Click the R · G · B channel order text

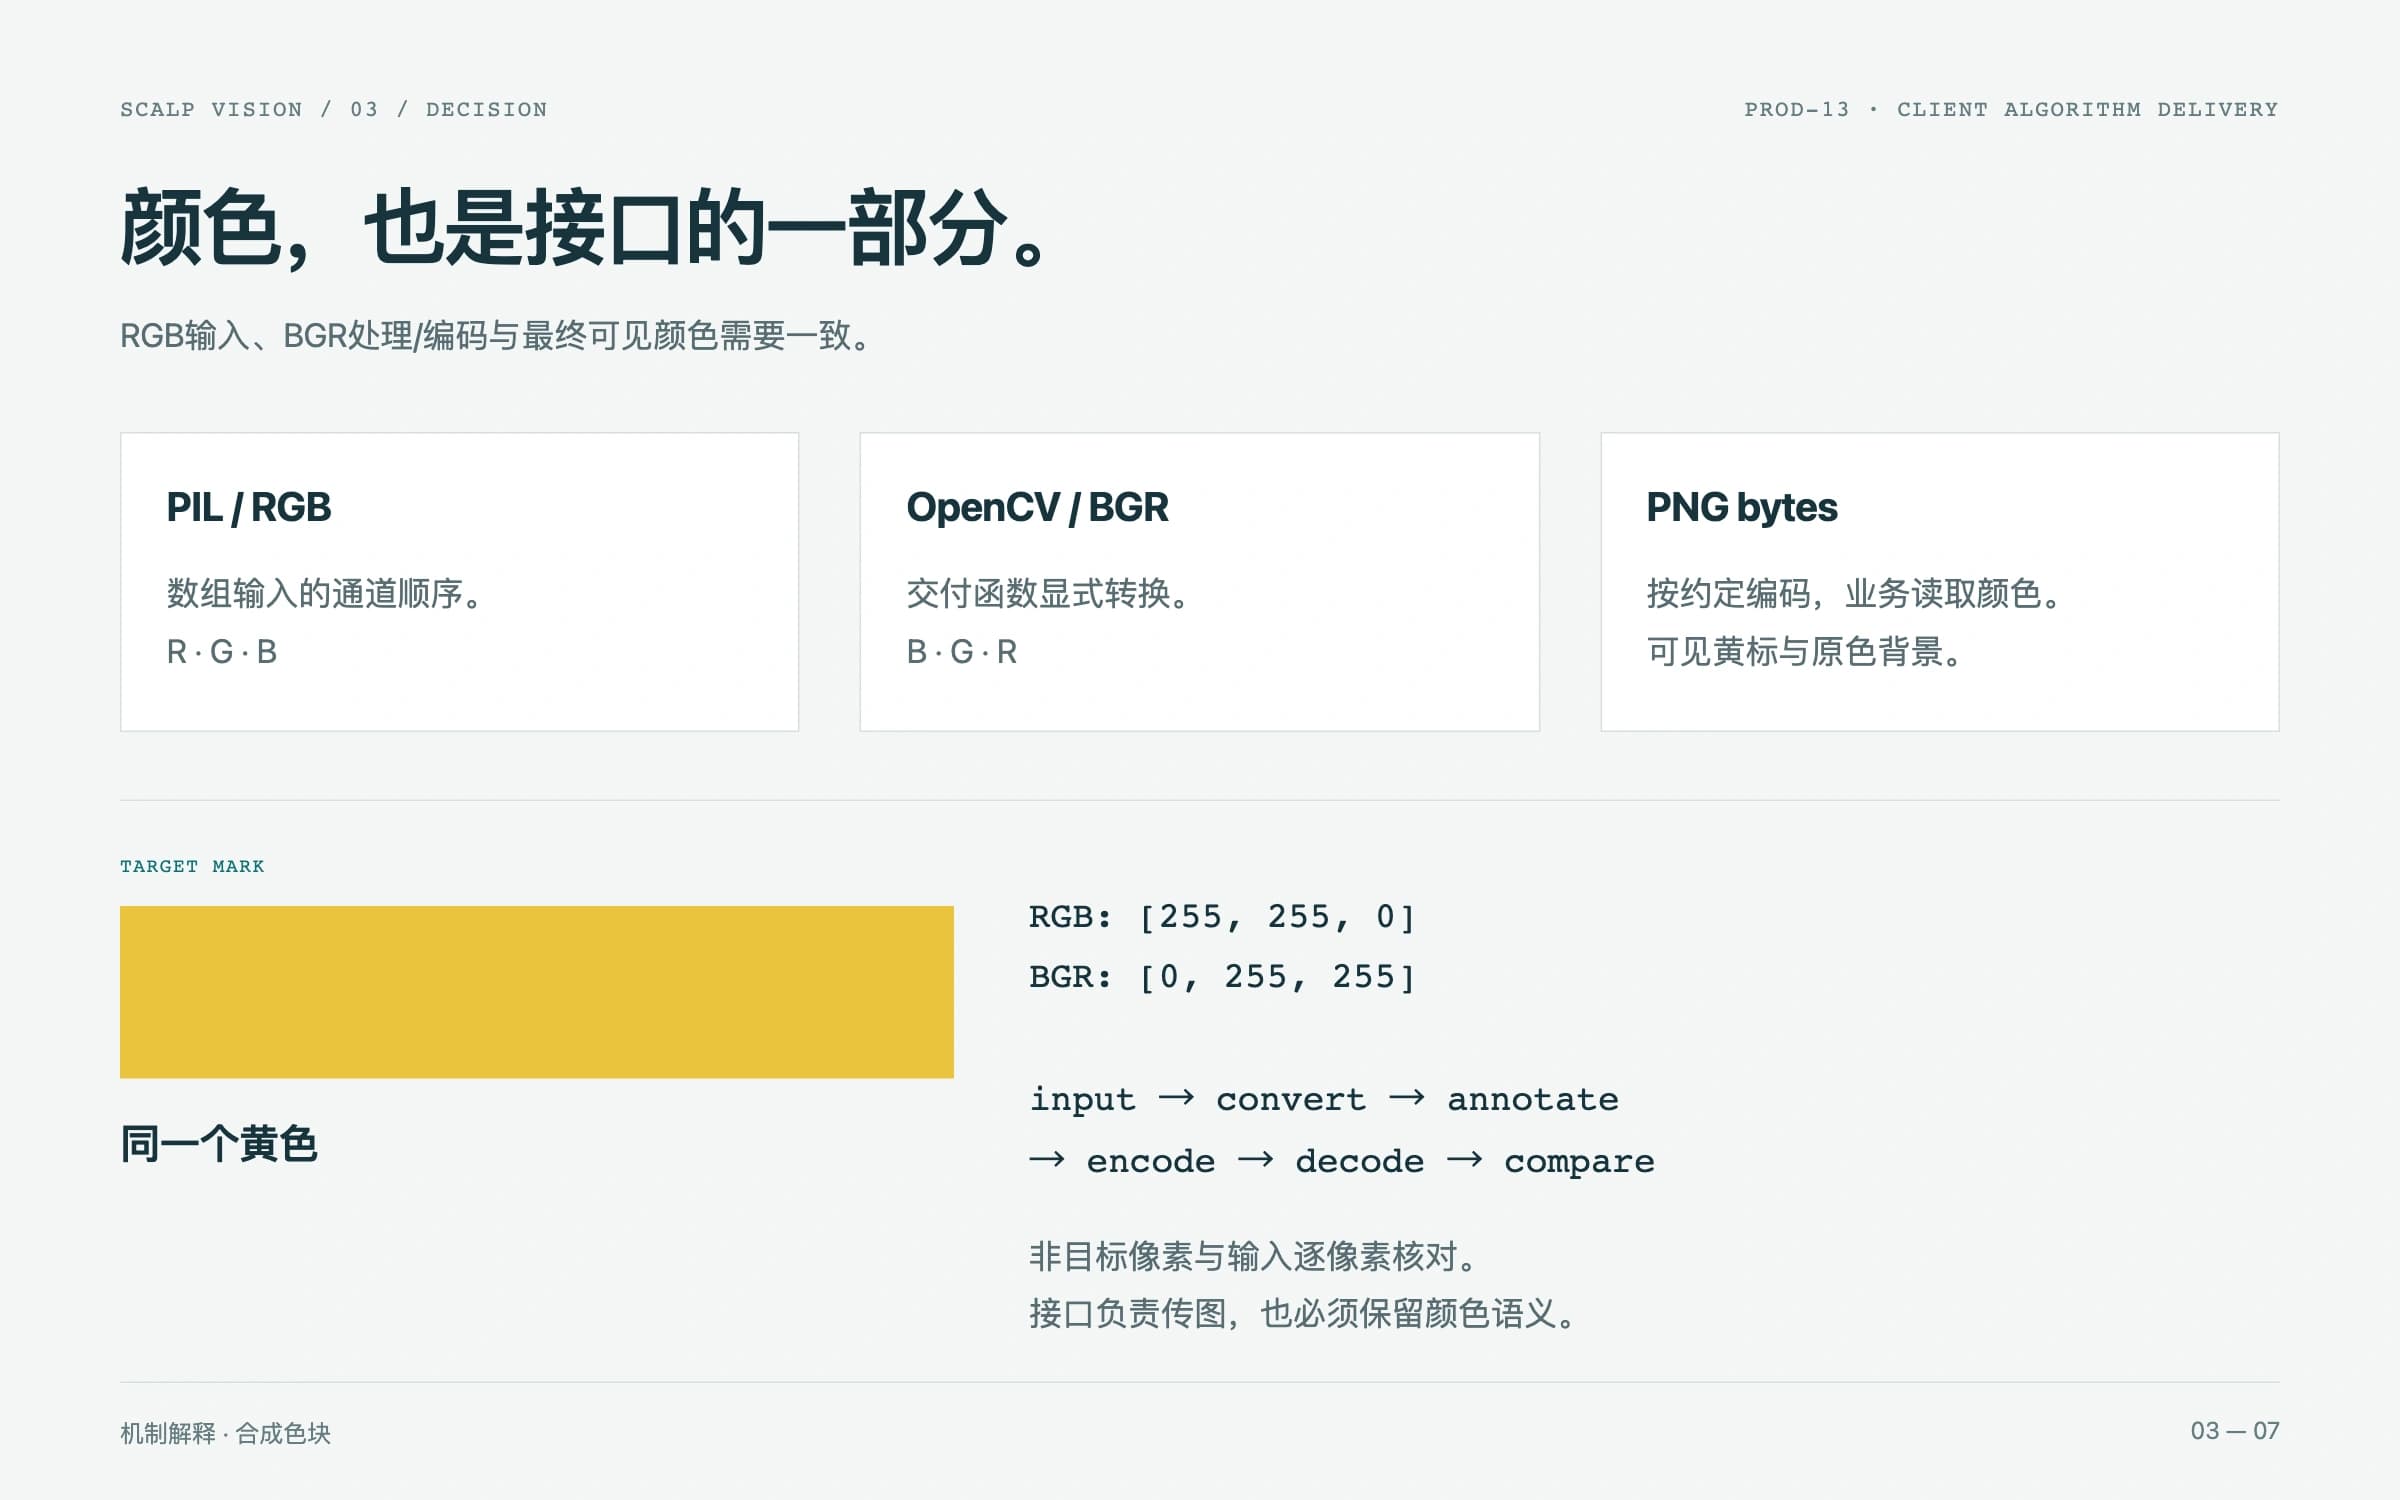coord(222,652)
